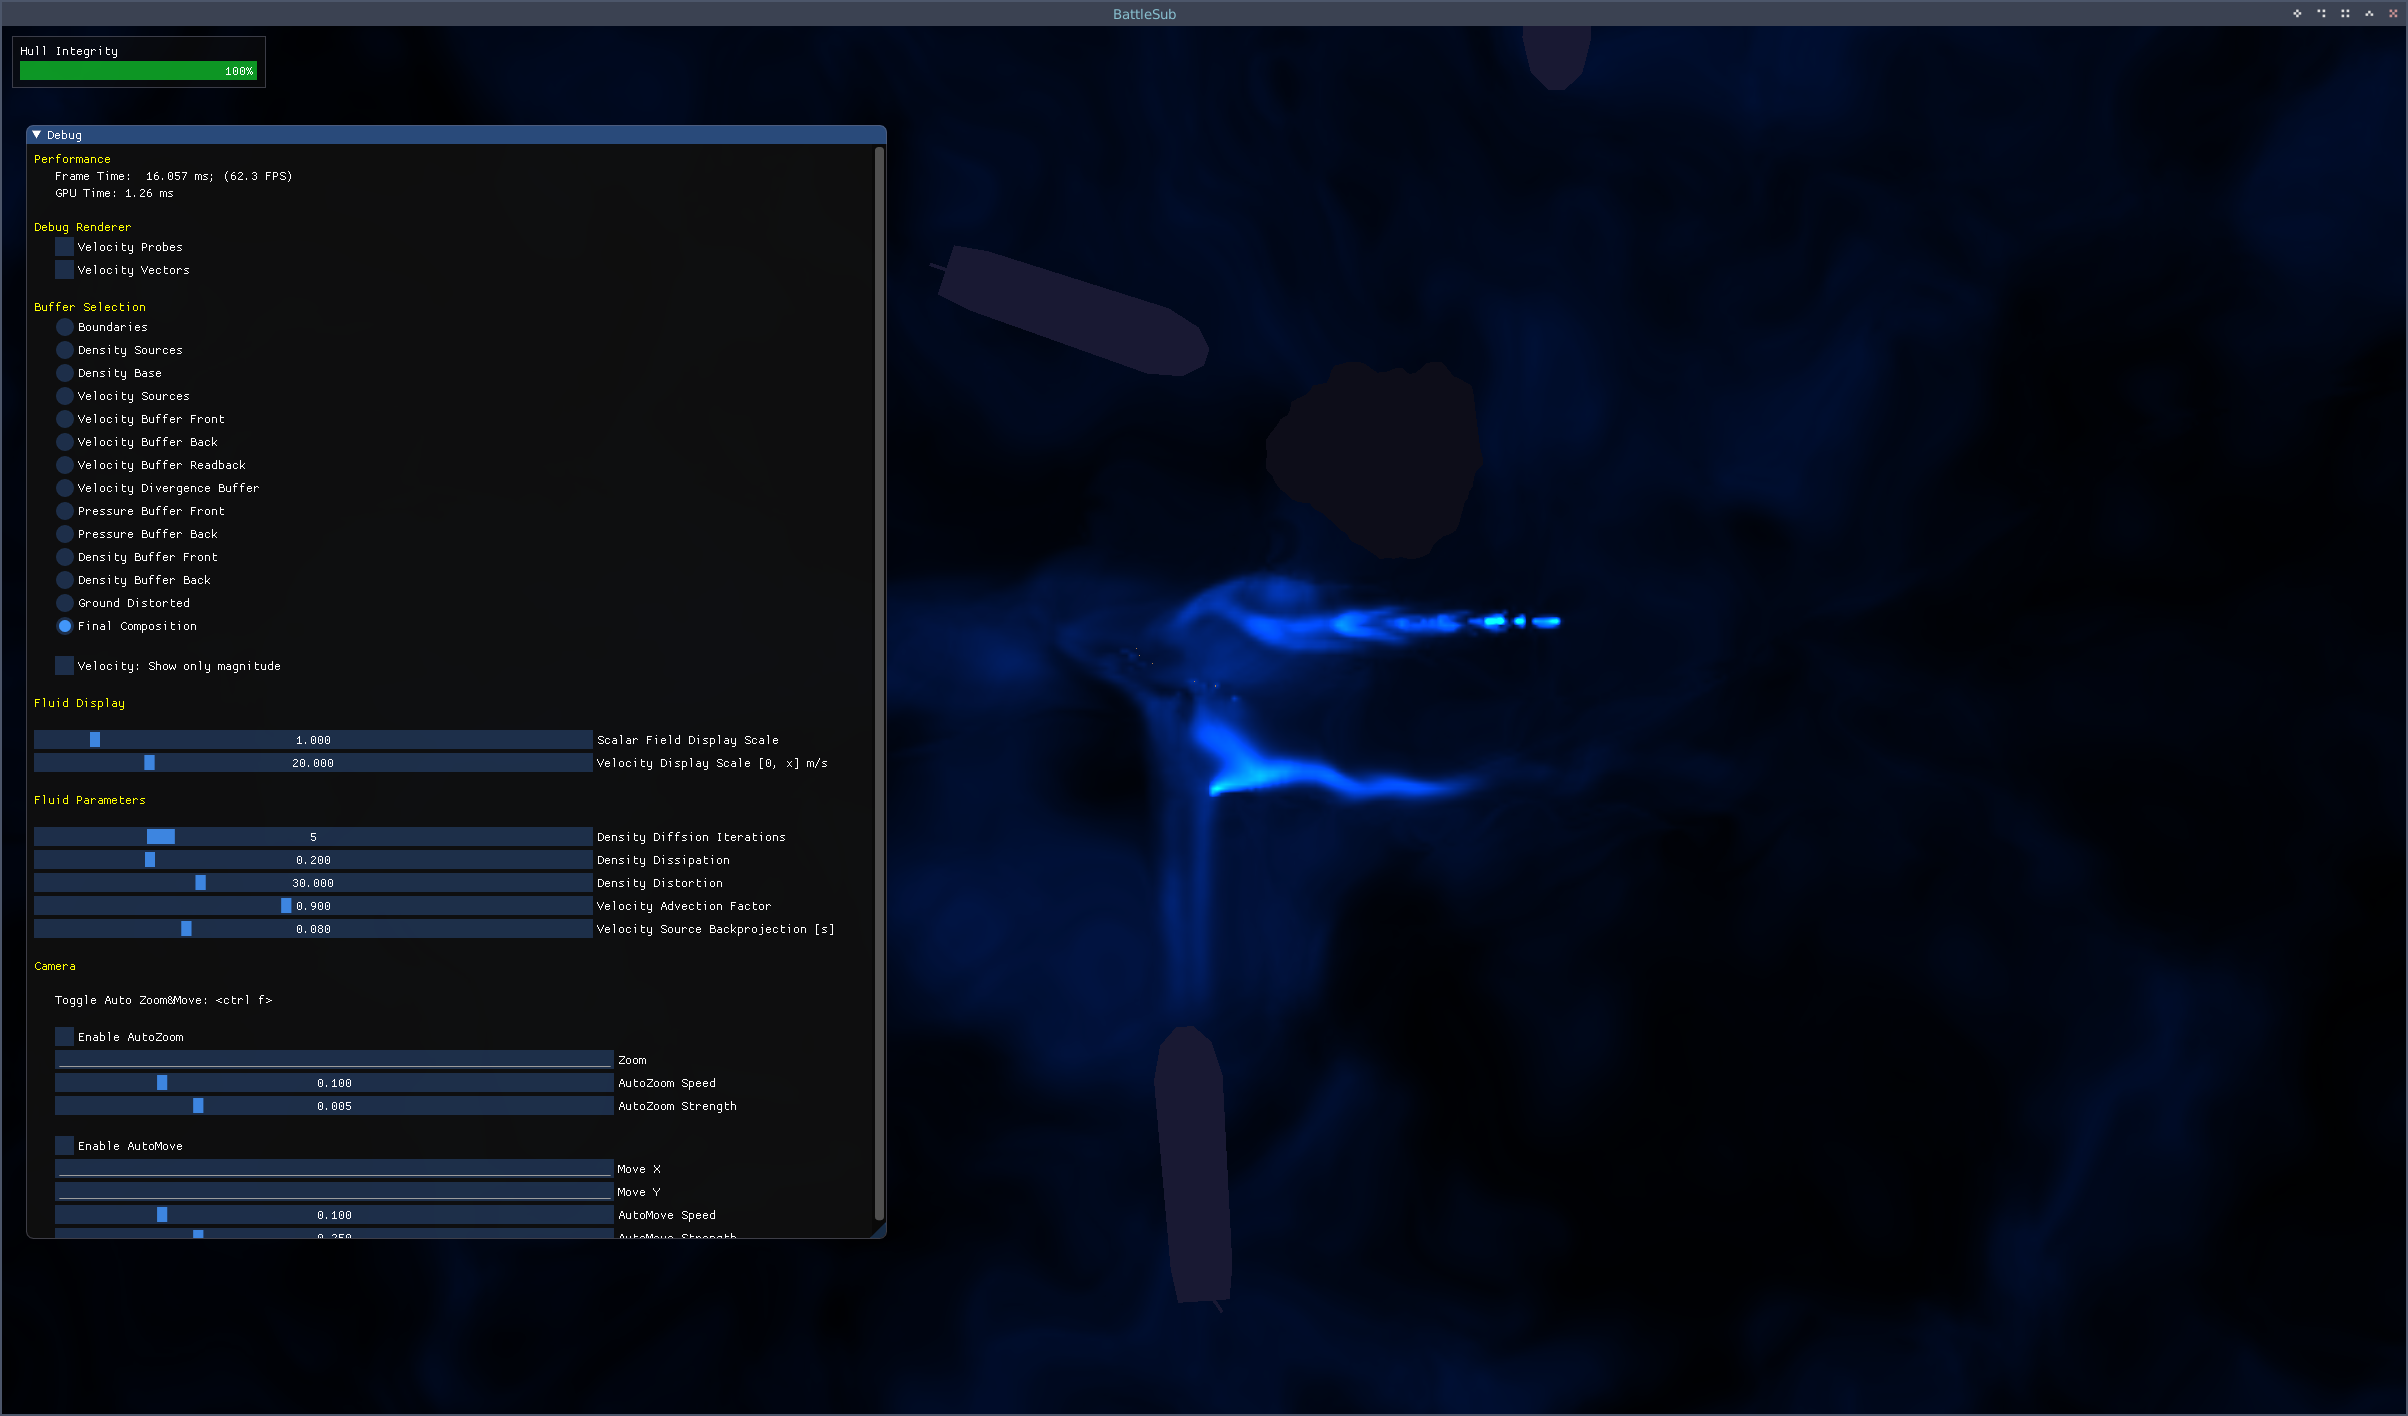Screen dimensions: 2408x1416
Task: Click the Debug window title bar
Action: (x=450, y=135)
